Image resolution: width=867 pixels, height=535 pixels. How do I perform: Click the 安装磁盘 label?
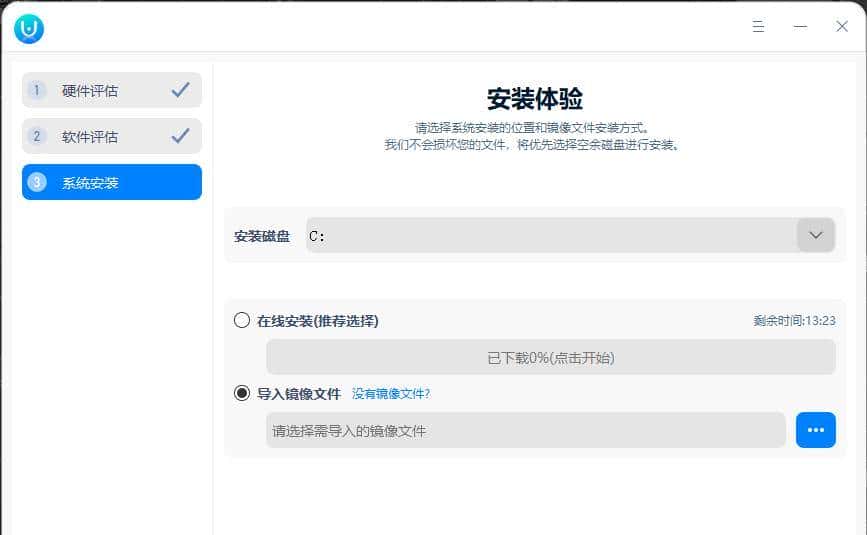click(262, 236)
